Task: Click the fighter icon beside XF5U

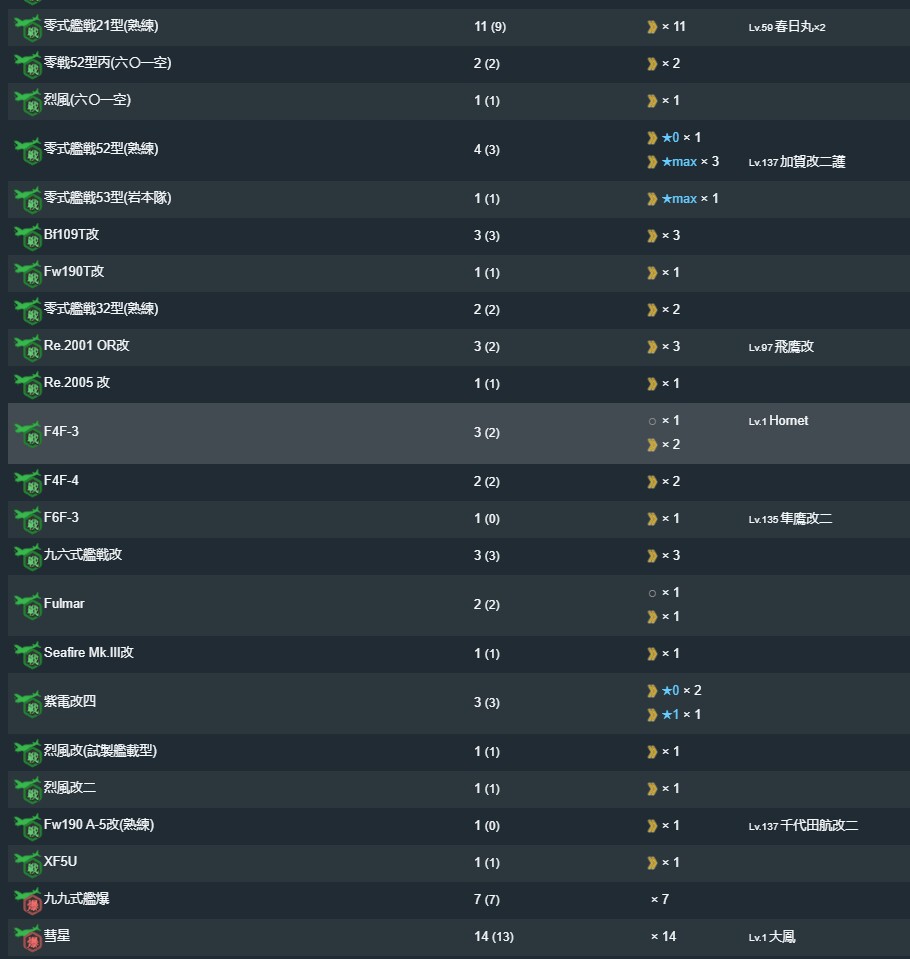Action: click(x=28, y=864)
